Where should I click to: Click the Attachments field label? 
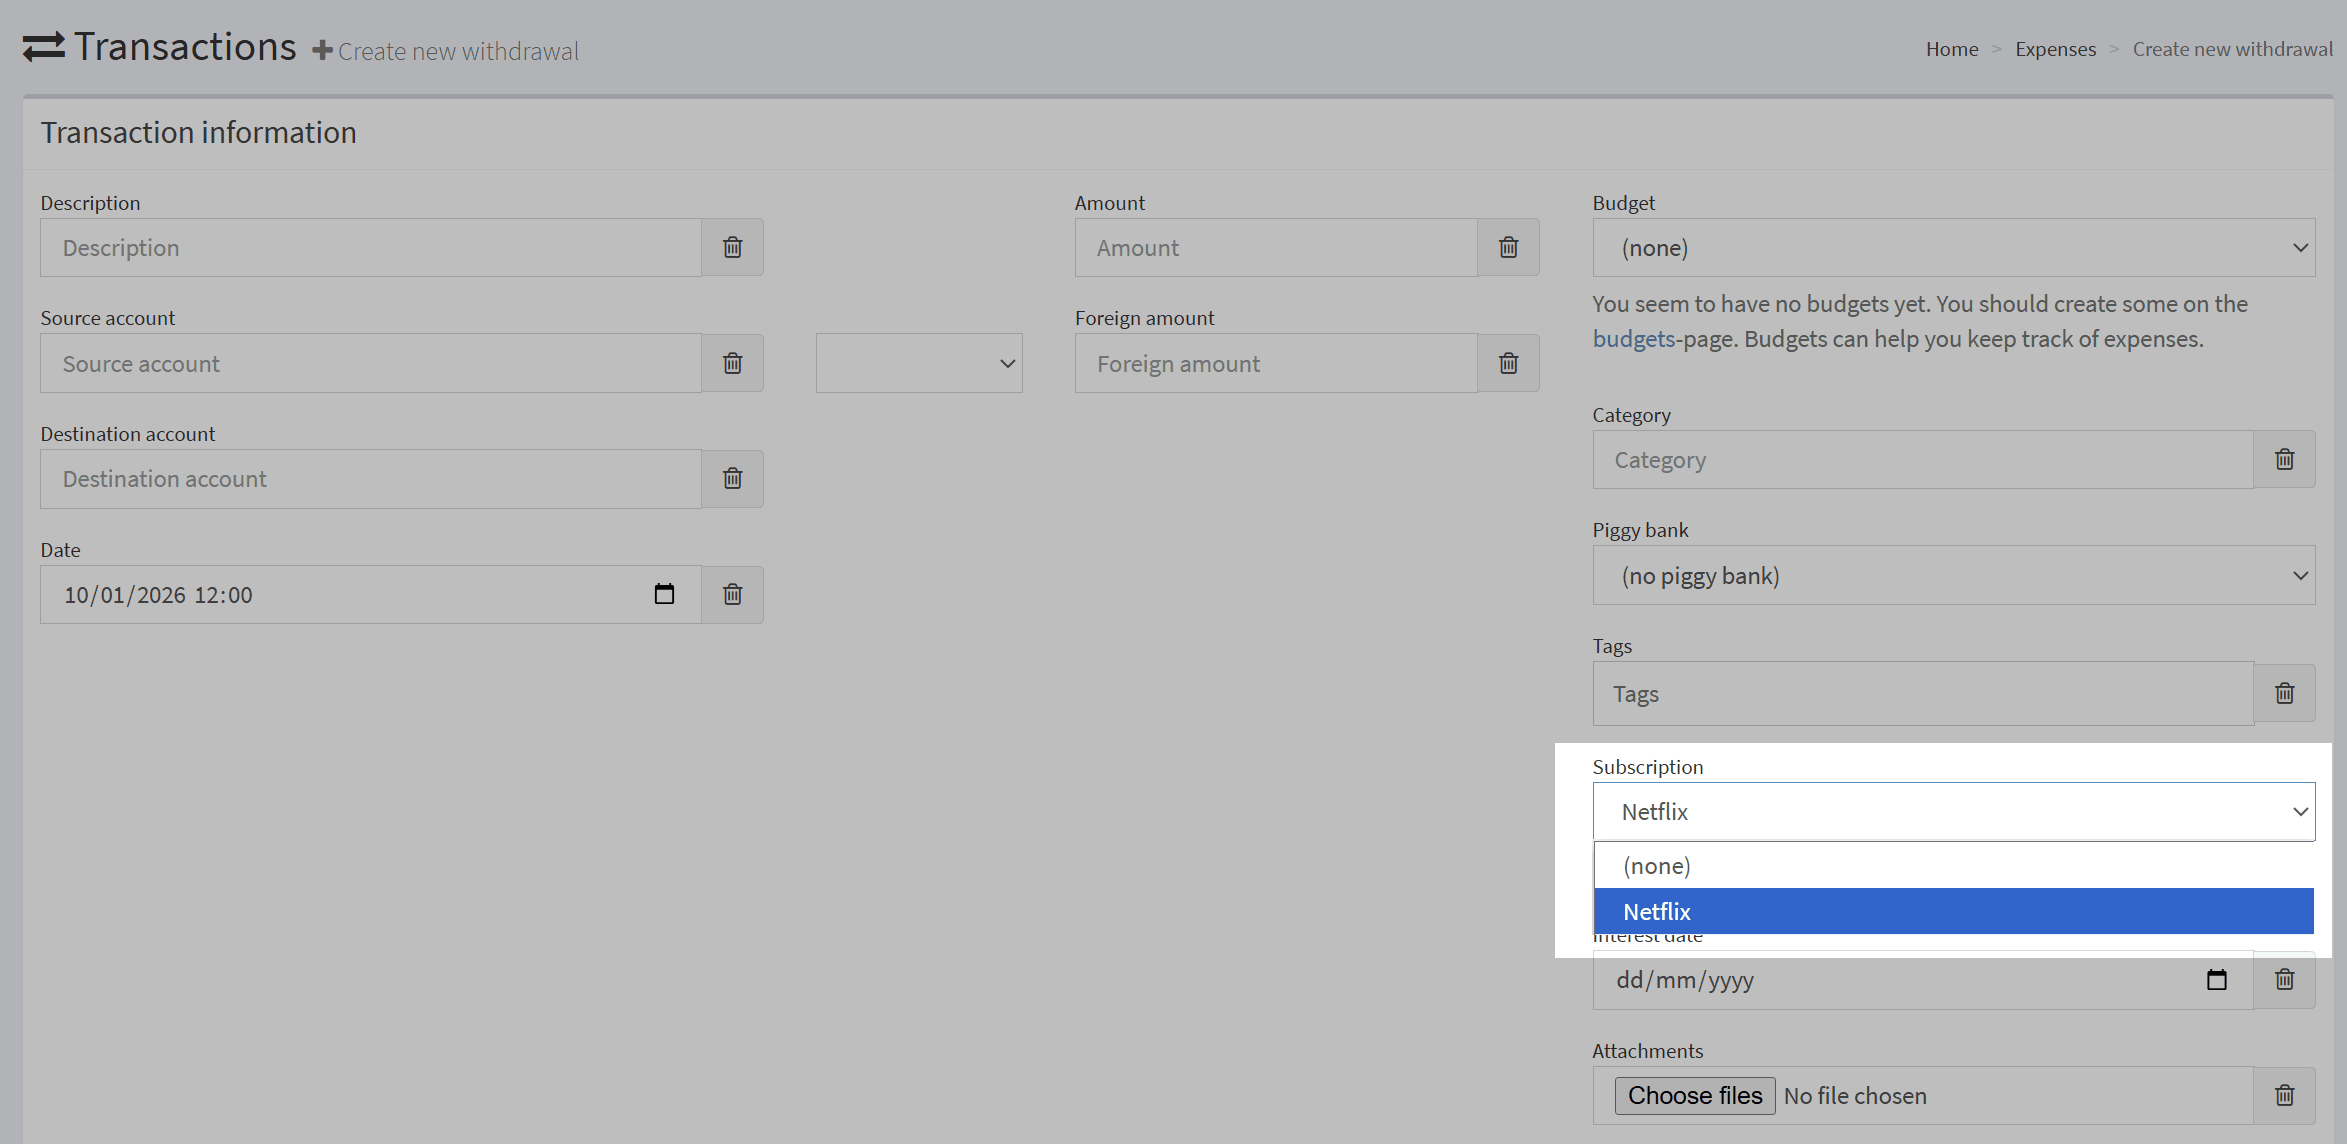(x=1647, y=1051)
